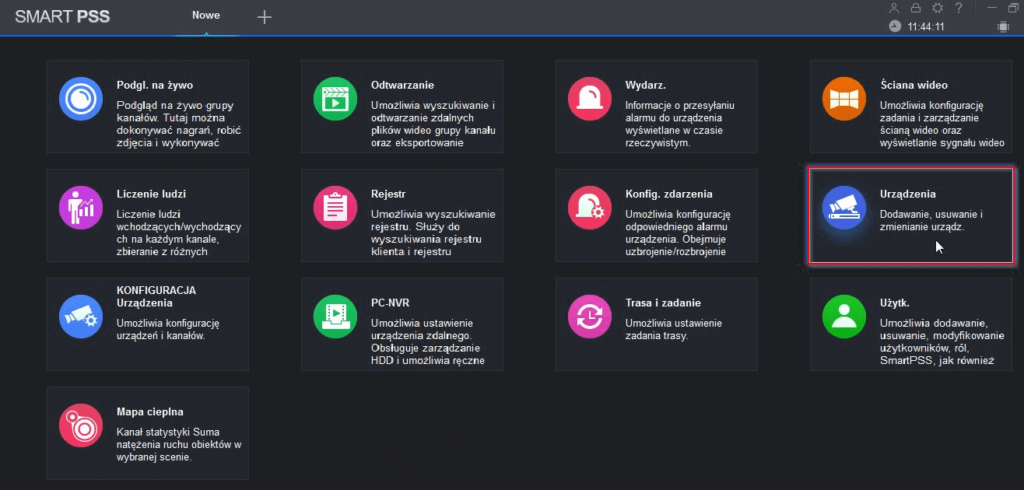The height and width of the screenshot is (490, 1024).
Task: Click the CPU chip status icon
Action: pyautogui.click(x=1002, y=27)
